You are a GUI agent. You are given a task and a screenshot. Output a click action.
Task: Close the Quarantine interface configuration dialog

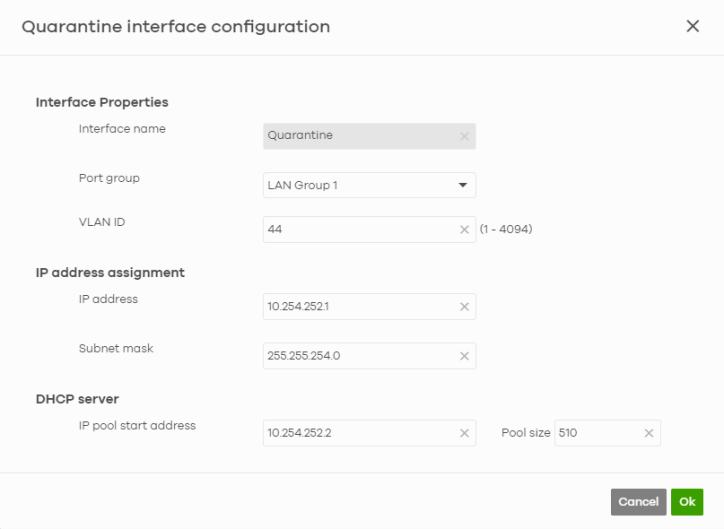[692, 27]
